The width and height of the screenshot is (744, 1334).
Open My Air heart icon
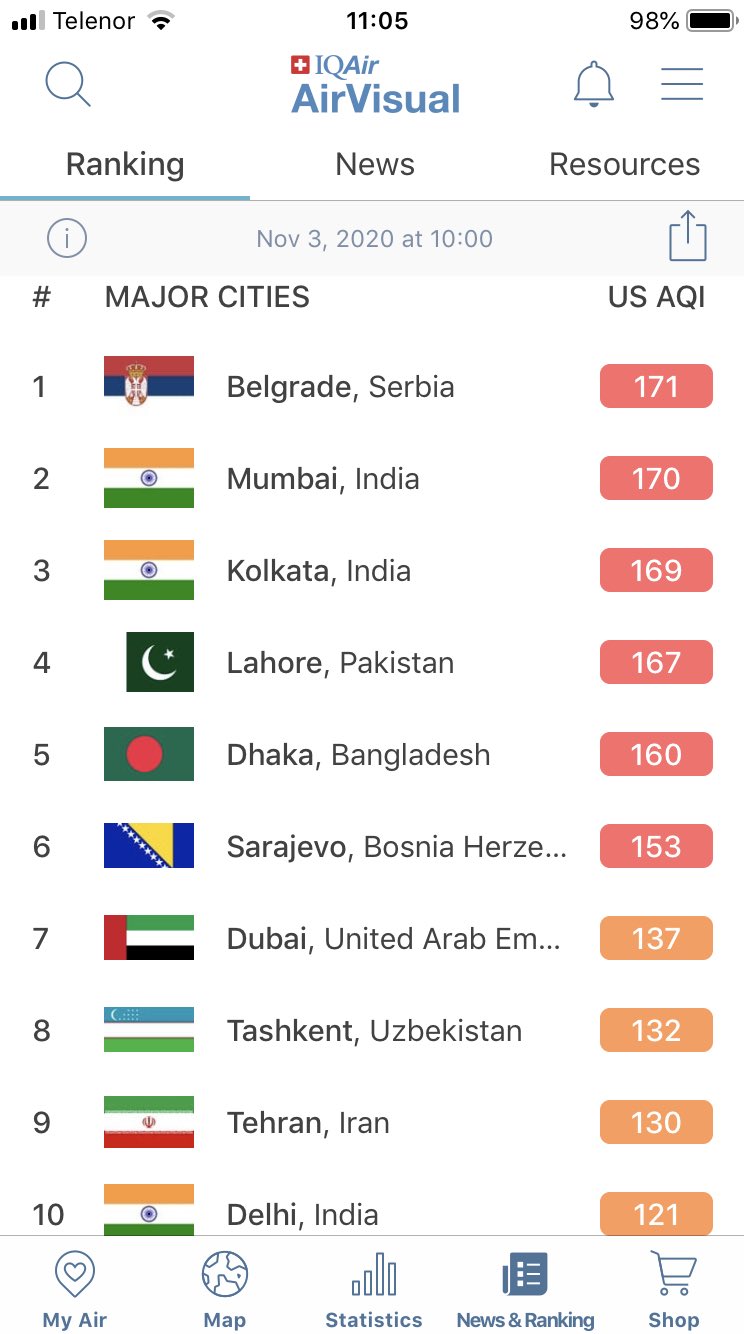[74, 1275]
